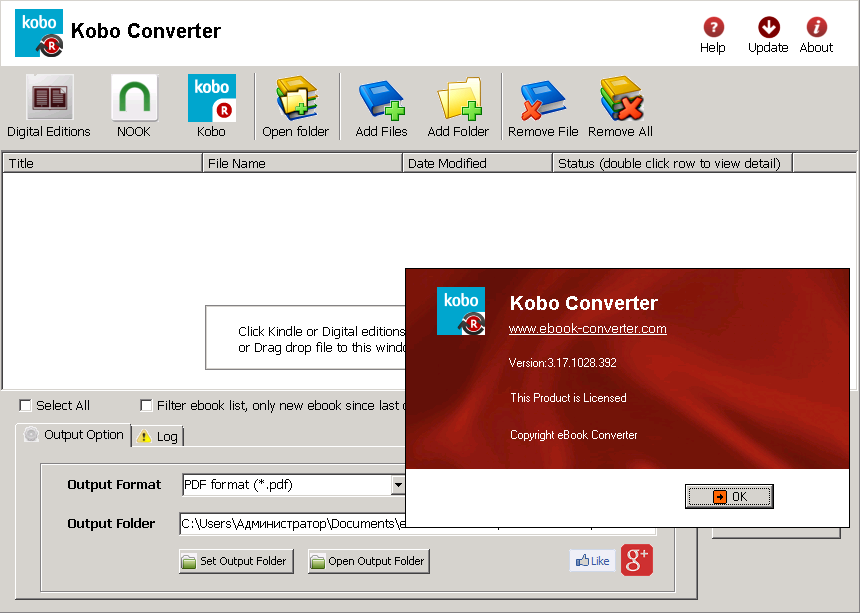The image size is (860, 613).
Task: Click the Output Format label
Action: (x=114, y=485)
